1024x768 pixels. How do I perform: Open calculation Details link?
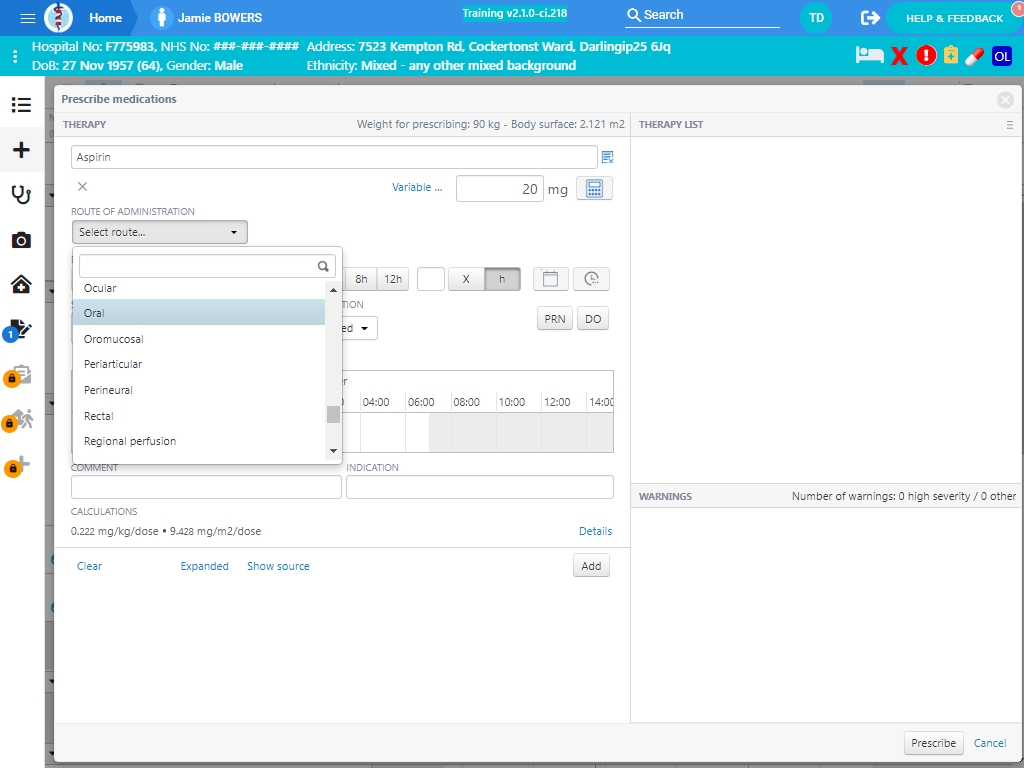[x=596, y=531]
